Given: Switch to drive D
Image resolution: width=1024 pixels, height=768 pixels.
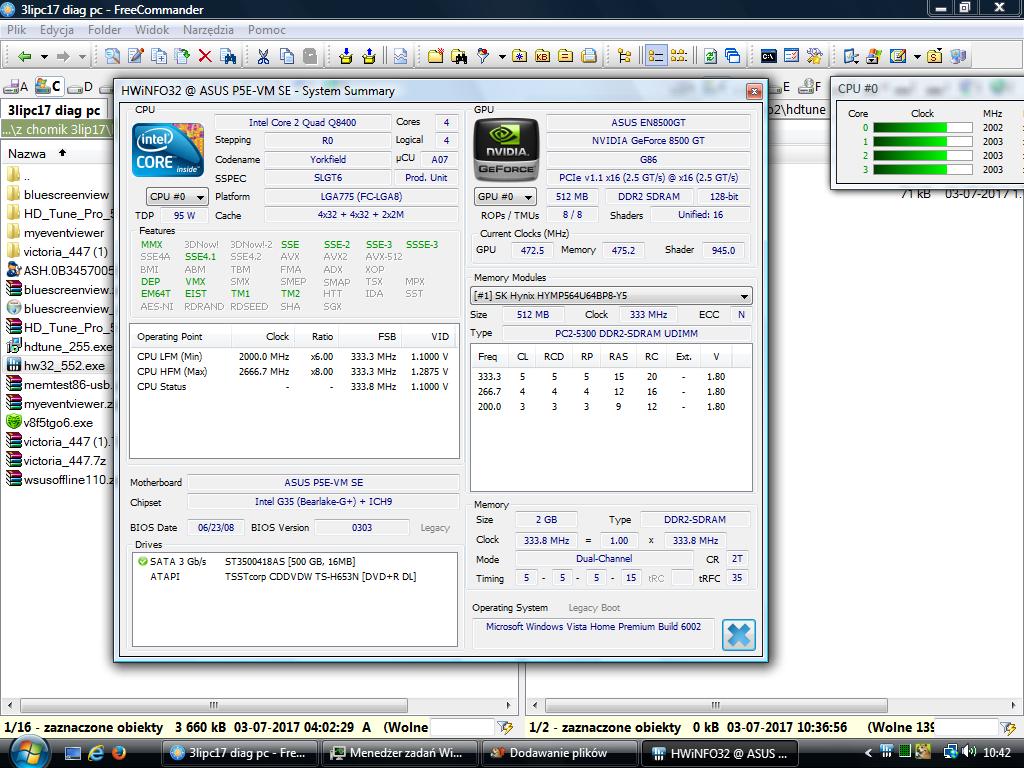Looking at the screenshot, I should [81, 86].
